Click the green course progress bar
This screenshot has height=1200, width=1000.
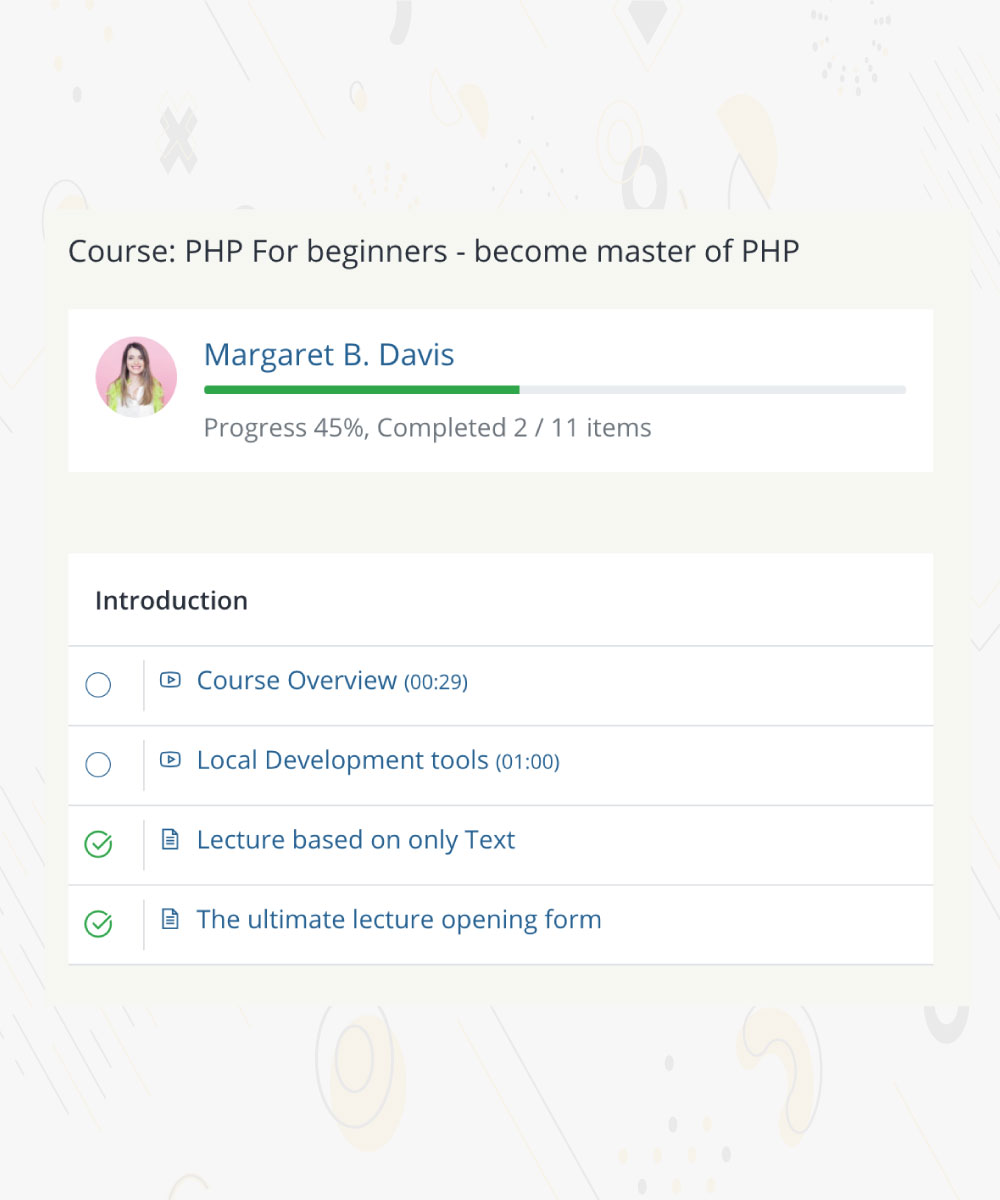(361, 389)
